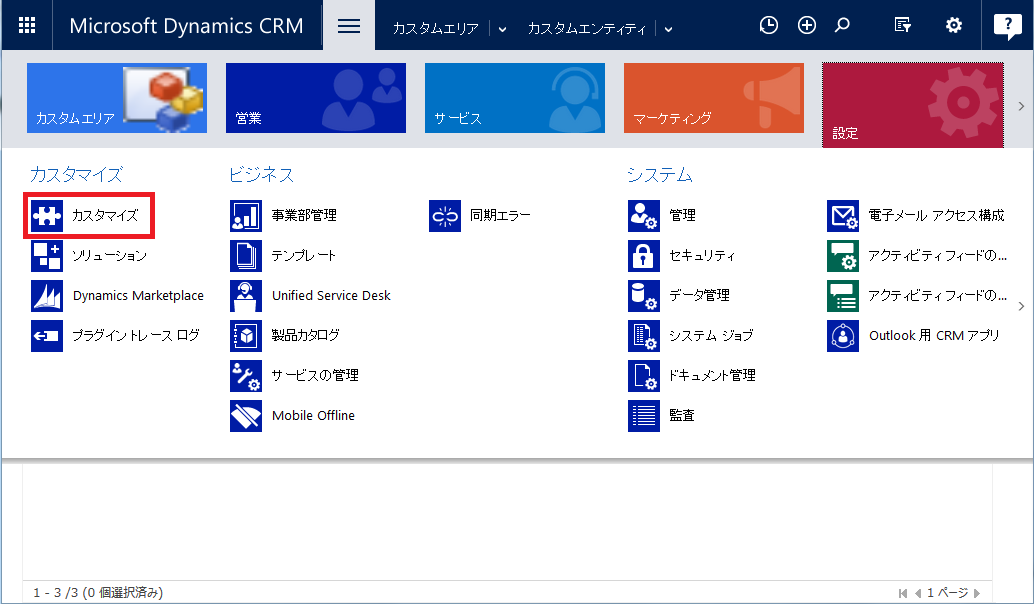Open the 管理 icon
The image size is (1034, 604).
pos(644,216)
